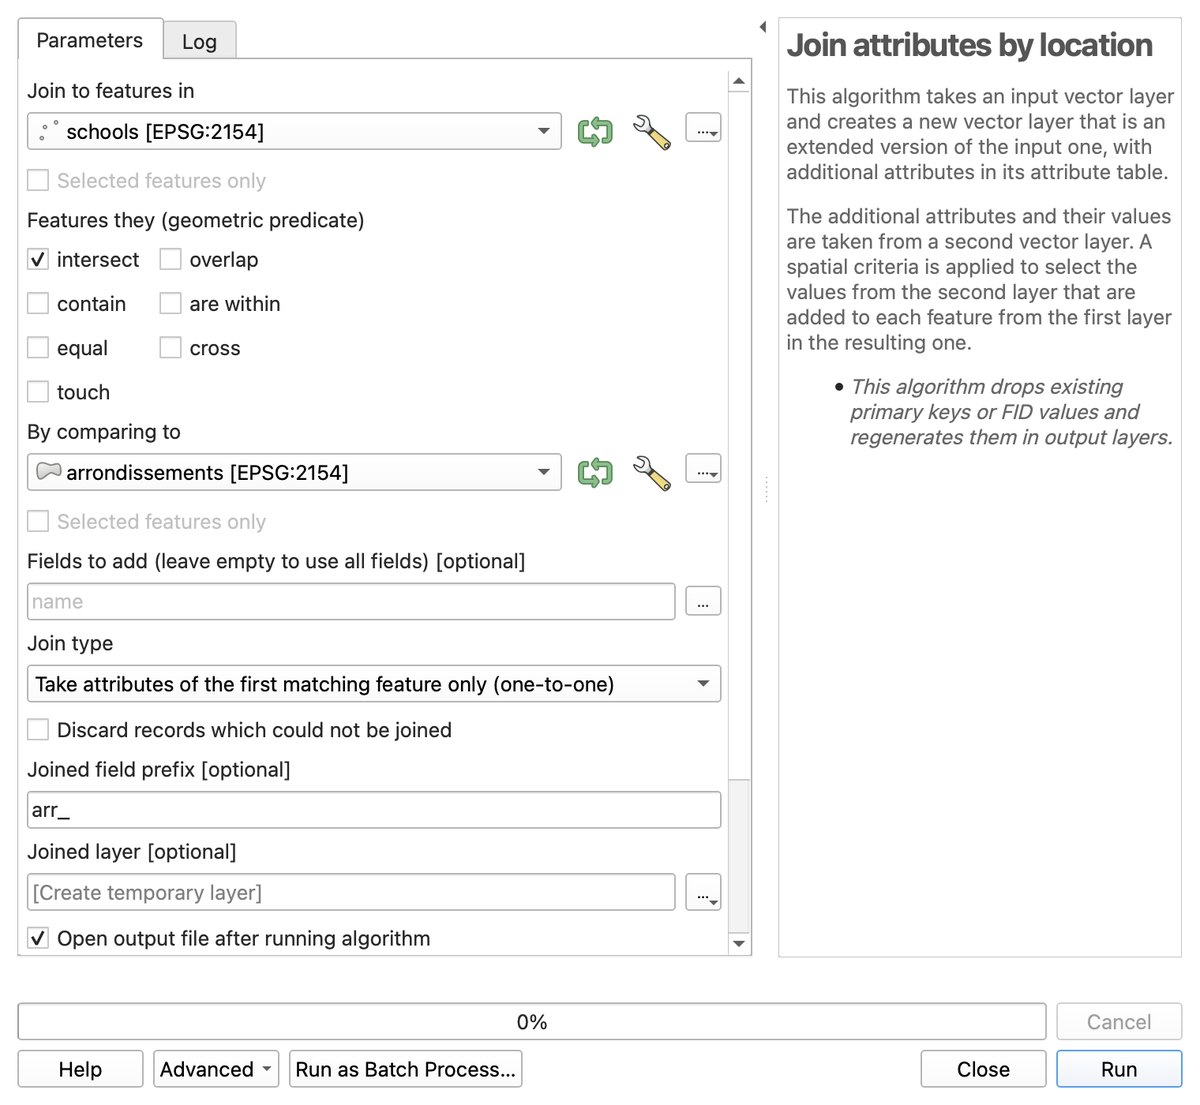Open joined layer output options ellipsis button
The width and height of the screenshot is (1200, 1105).
703,893
